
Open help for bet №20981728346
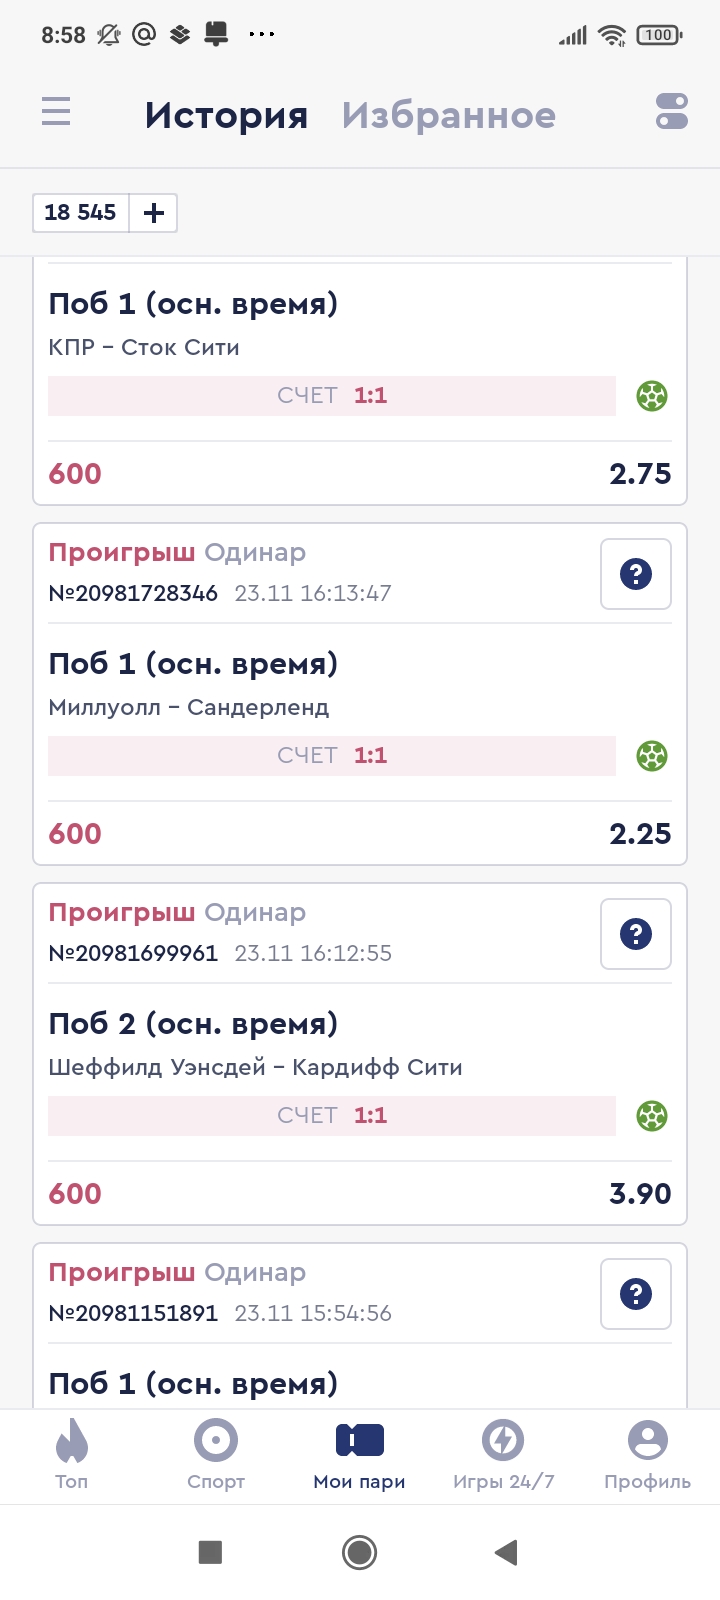(x=636, y=574)
